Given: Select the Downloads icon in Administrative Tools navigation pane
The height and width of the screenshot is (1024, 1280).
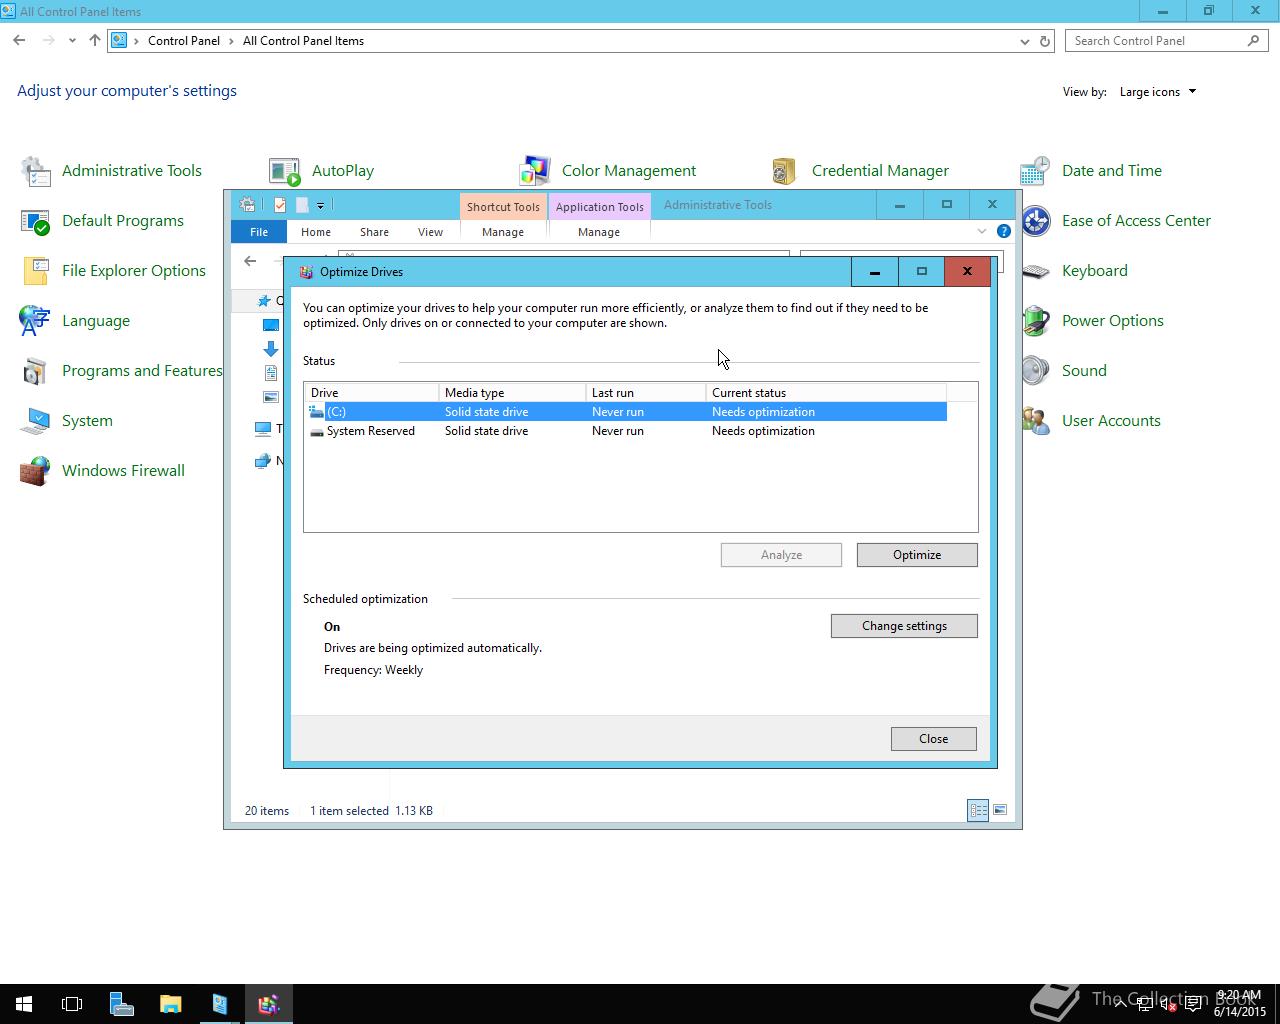Looking at the screenshot, I should 270,349.
